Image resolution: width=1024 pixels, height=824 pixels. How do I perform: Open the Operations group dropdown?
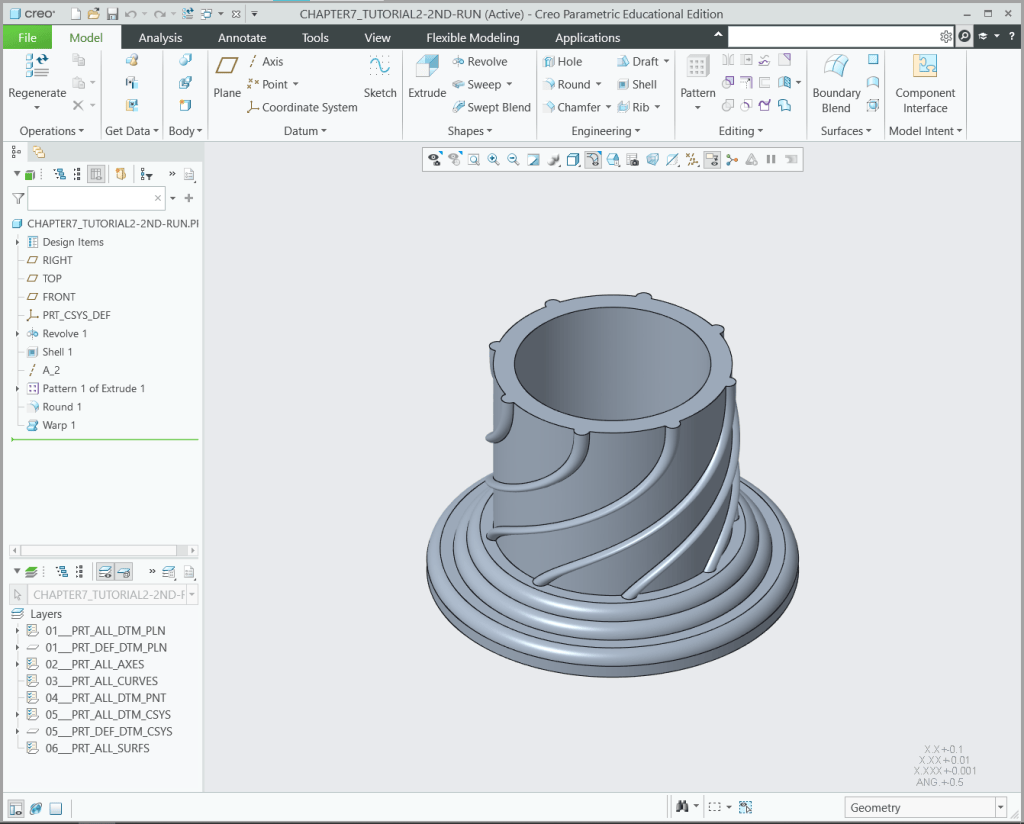pyautogui.click(x=52, y=131)
